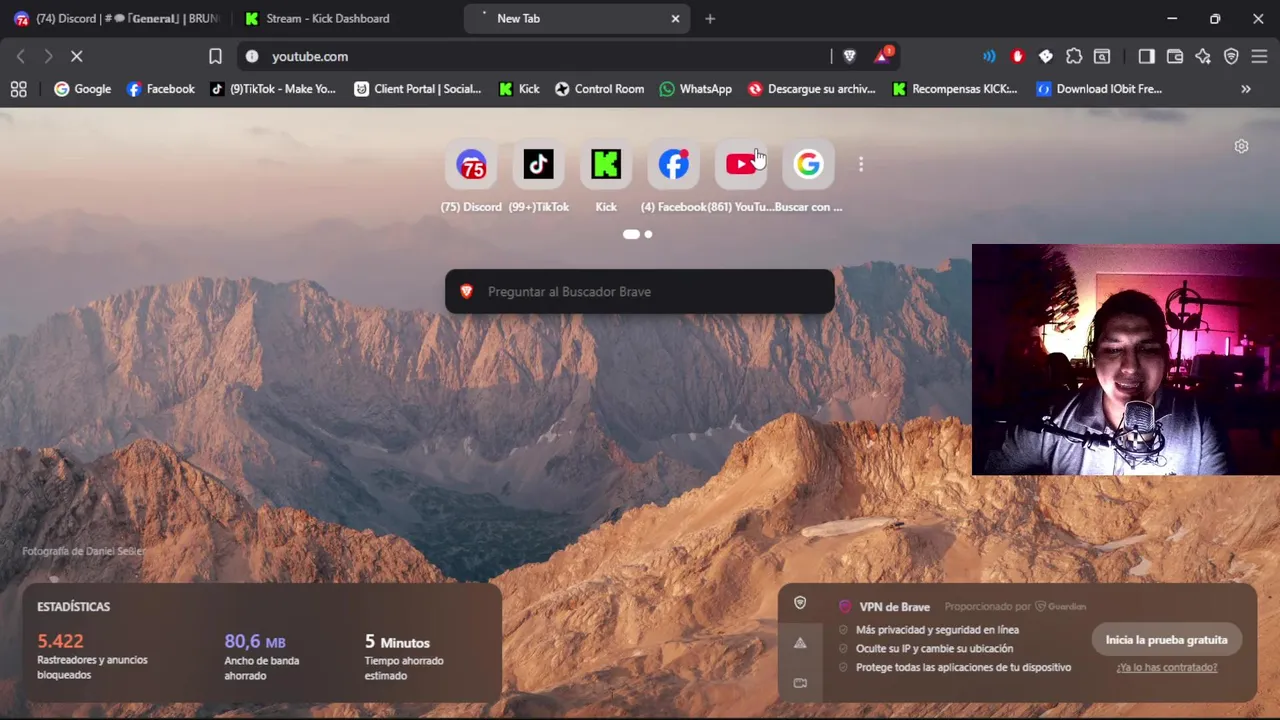Select first top sites page indicator
This screenshot has width=1280, height=720.
[631, 234]
